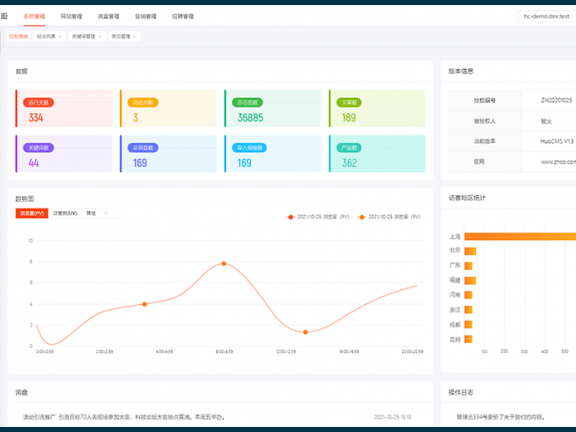Click the HuoCMS V1.3 version value
This screenshot has height=432, width=576.
tap(557, 141)
